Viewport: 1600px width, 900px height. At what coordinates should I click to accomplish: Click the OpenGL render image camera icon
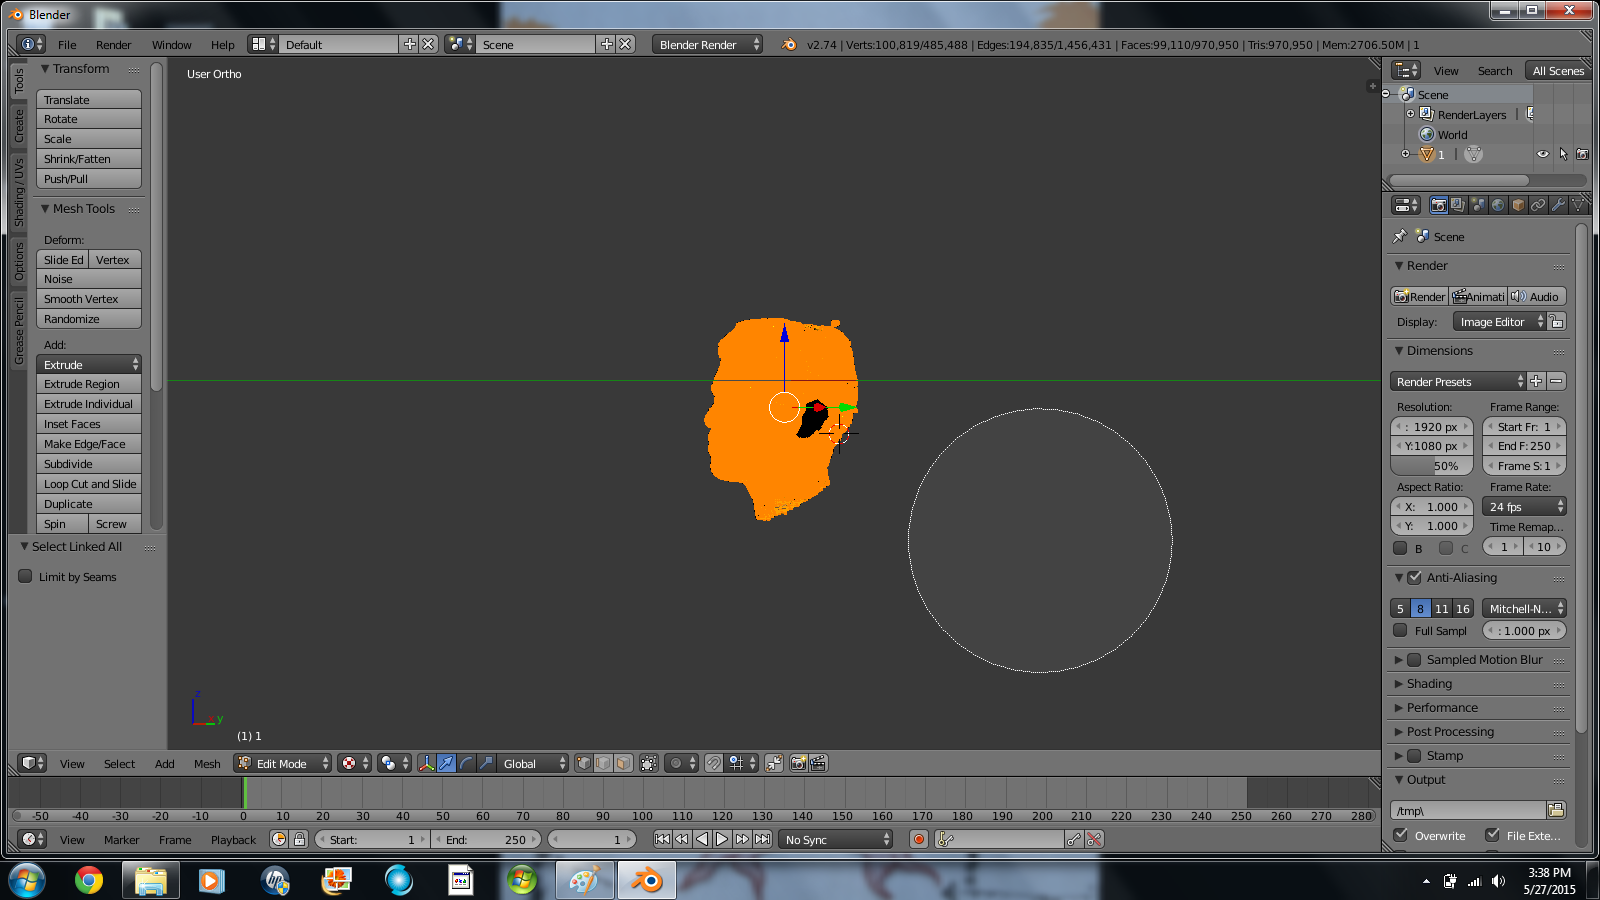pos(798,763)
